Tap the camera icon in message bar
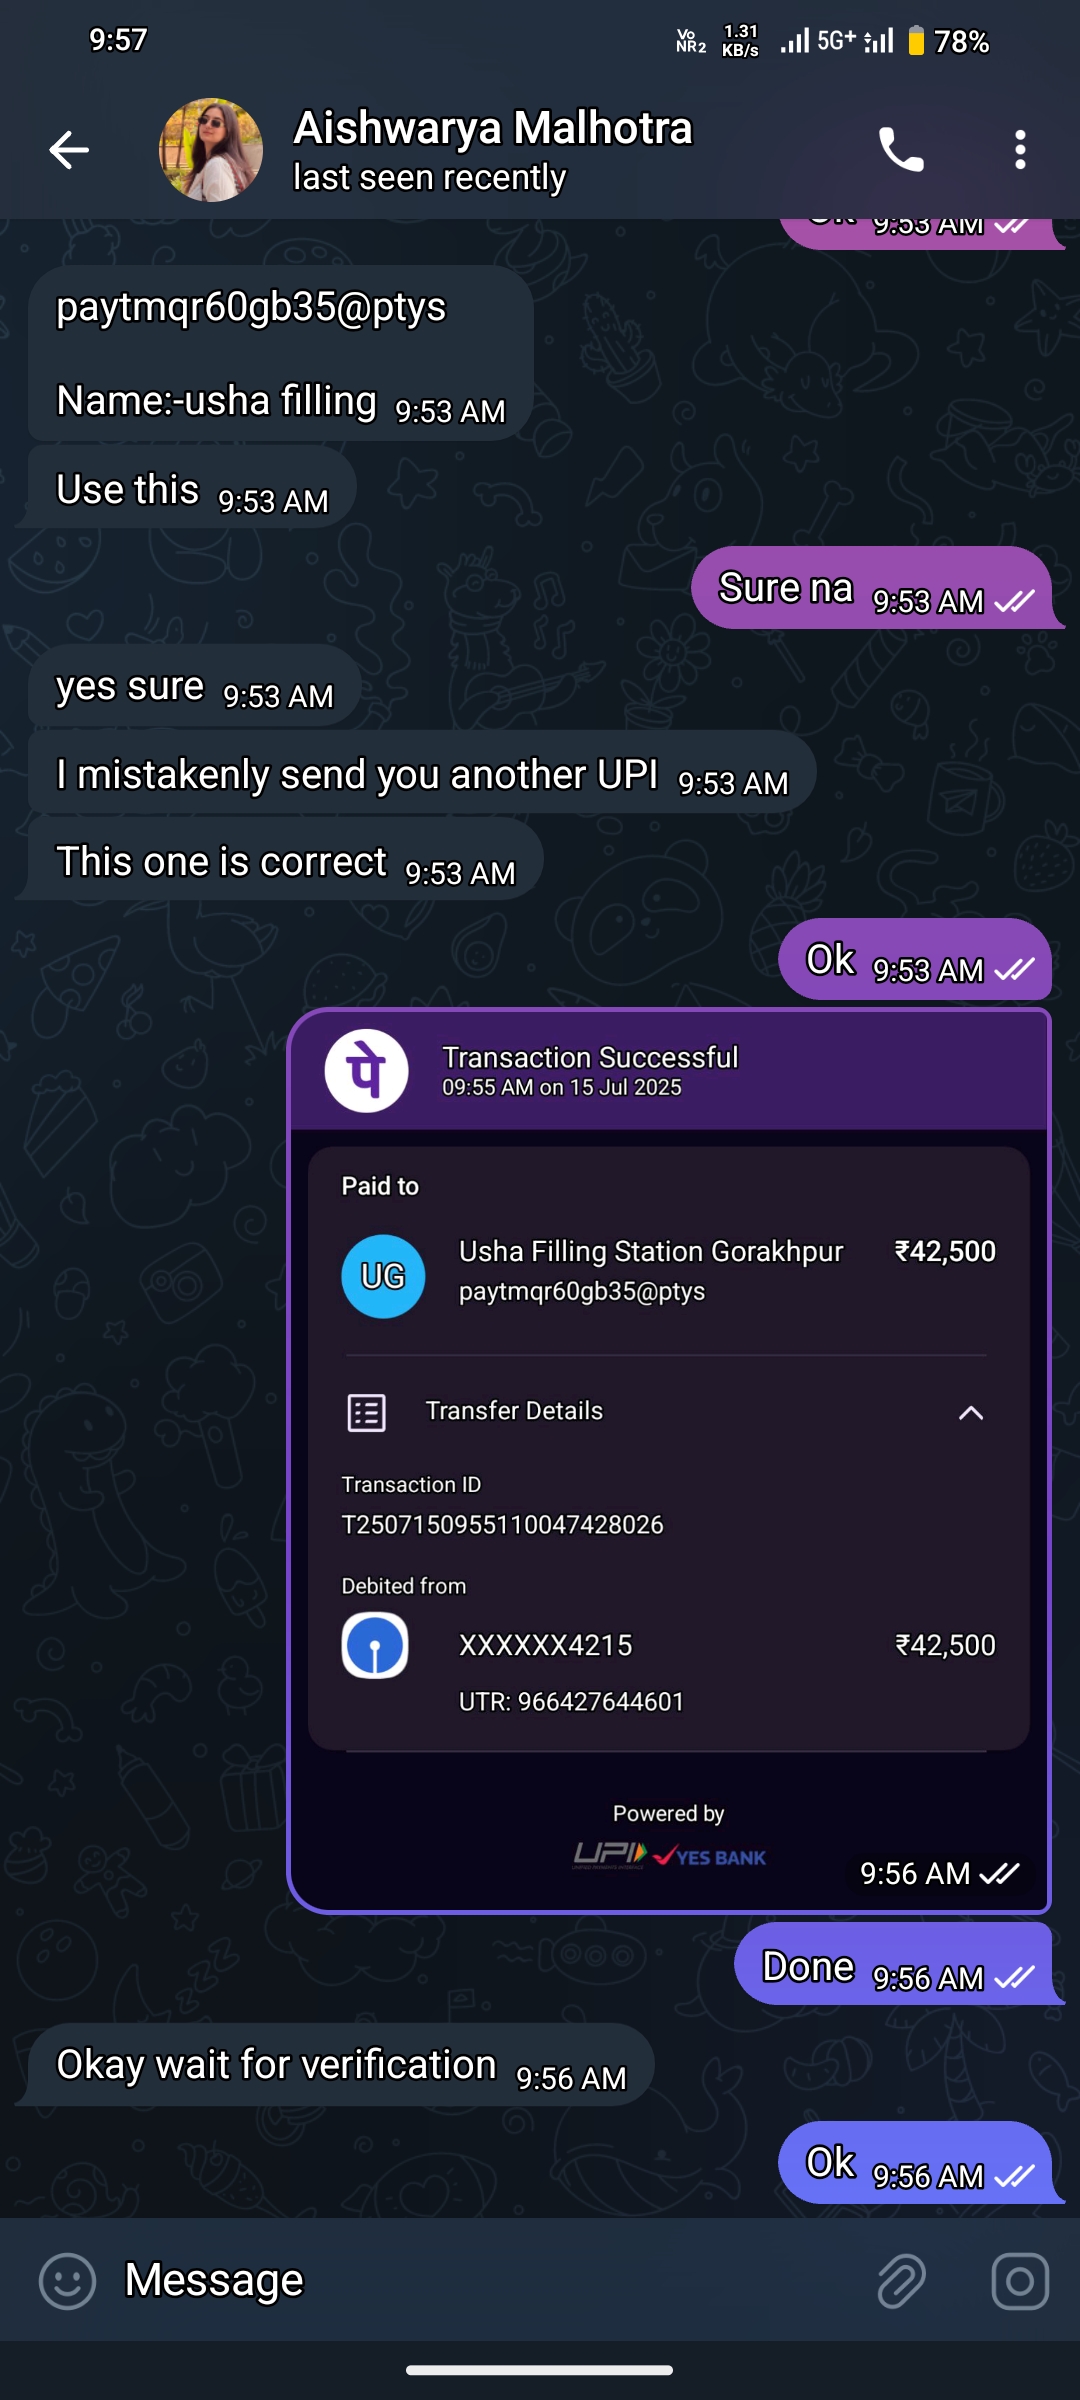The image size is (1080, 2400). (1020, 2281)
